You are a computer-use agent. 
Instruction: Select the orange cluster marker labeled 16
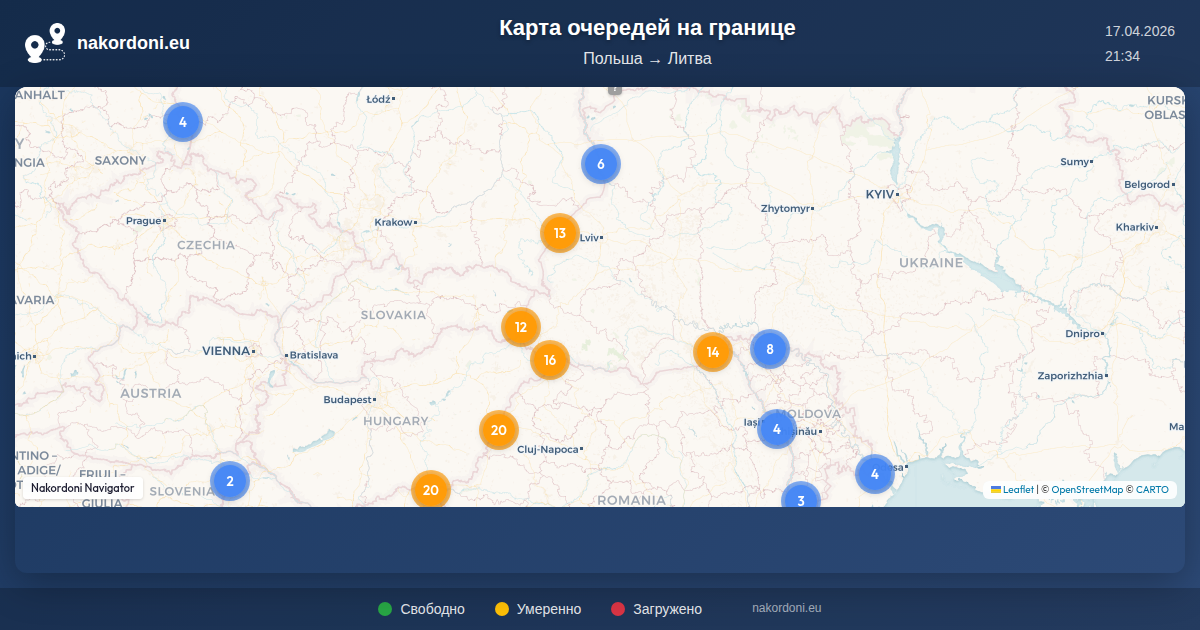click(x=550, y=360)
